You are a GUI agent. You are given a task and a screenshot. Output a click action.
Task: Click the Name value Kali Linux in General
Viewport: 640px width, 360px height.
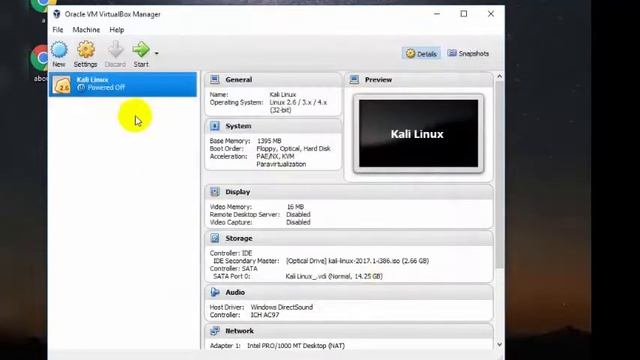coord(283,95)
